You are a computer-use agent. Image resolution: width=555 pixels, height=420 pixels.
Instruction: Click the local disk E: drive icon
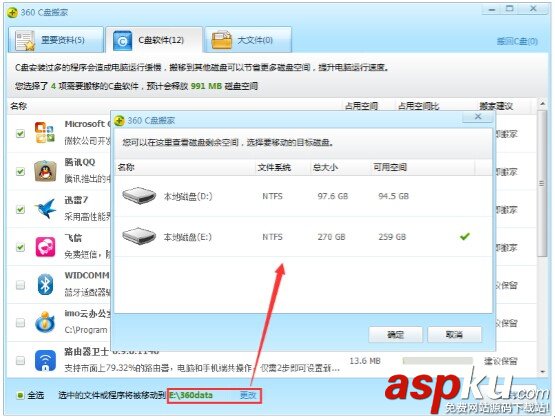pos(139,236)
